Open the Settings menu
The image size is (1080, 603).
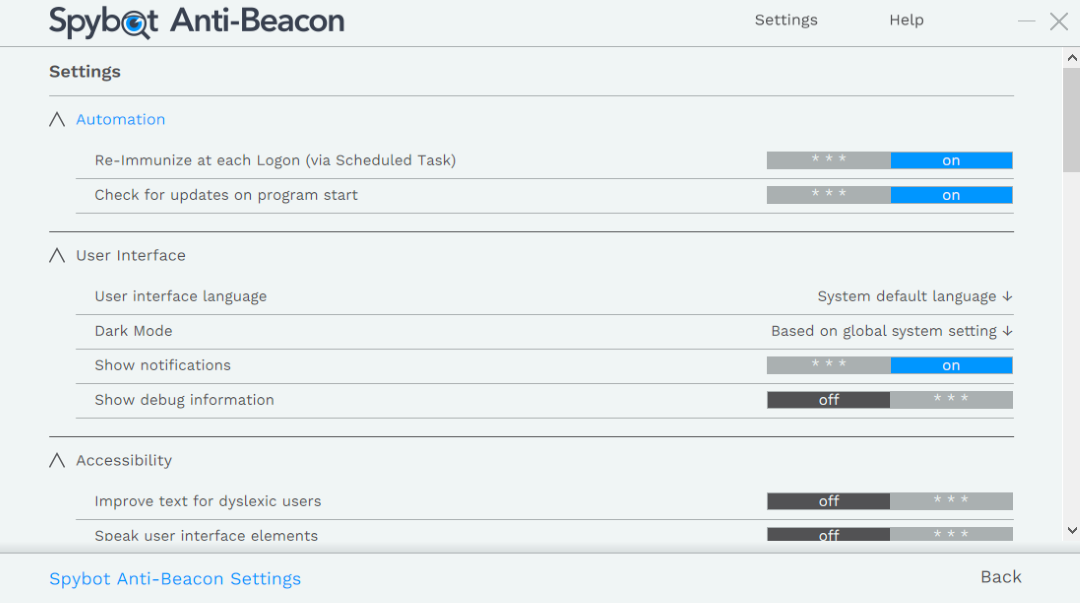[786, 20]
